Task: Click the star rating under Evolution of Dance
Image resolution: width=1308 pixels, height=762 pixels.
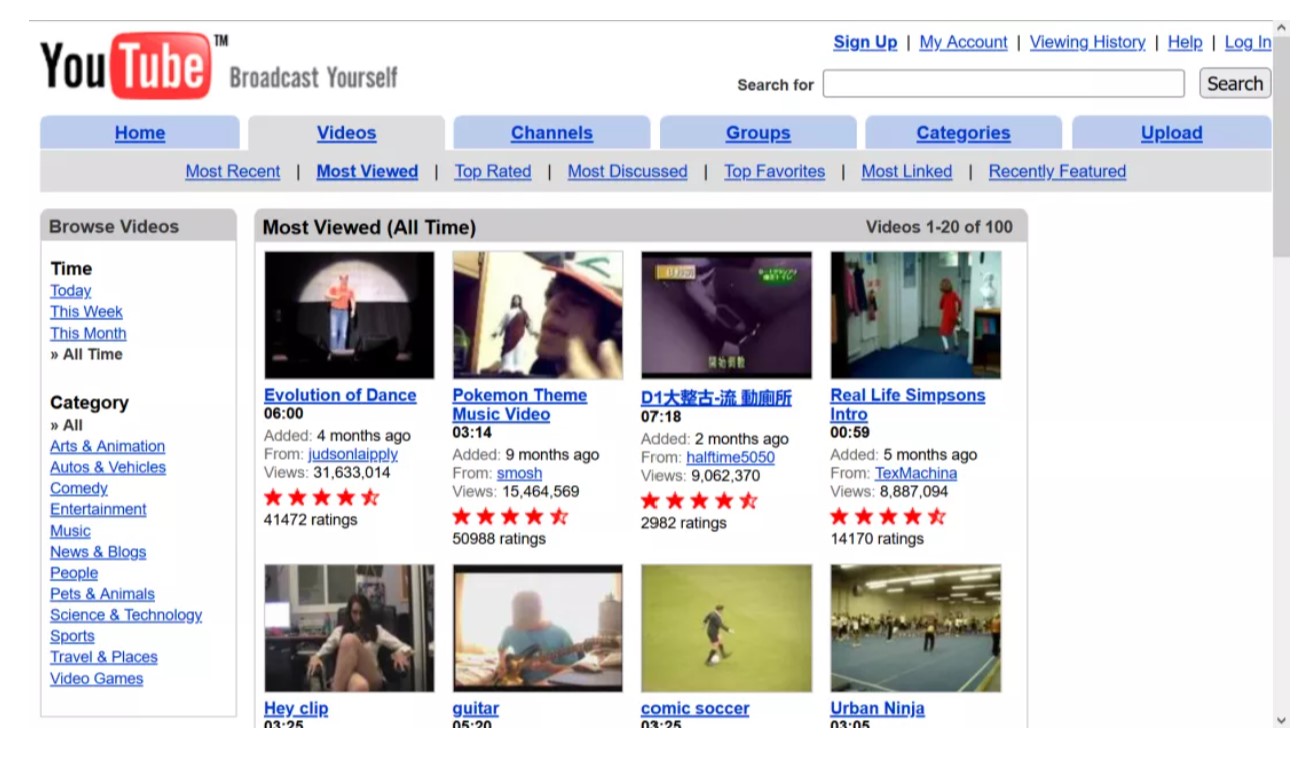Action: pyautogui.click(x=322, y=497)
